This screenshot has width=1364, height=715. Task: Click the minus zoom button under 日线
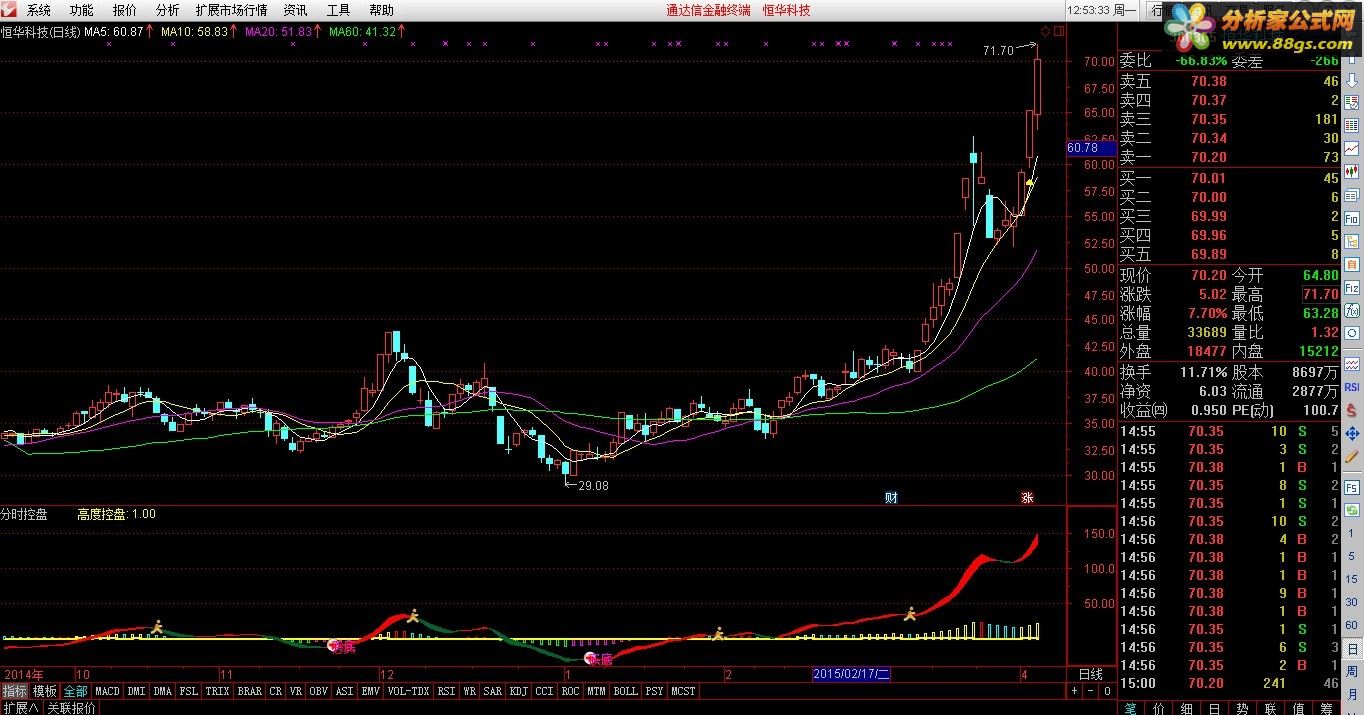pyautogui.click(x=1091, y=691)
